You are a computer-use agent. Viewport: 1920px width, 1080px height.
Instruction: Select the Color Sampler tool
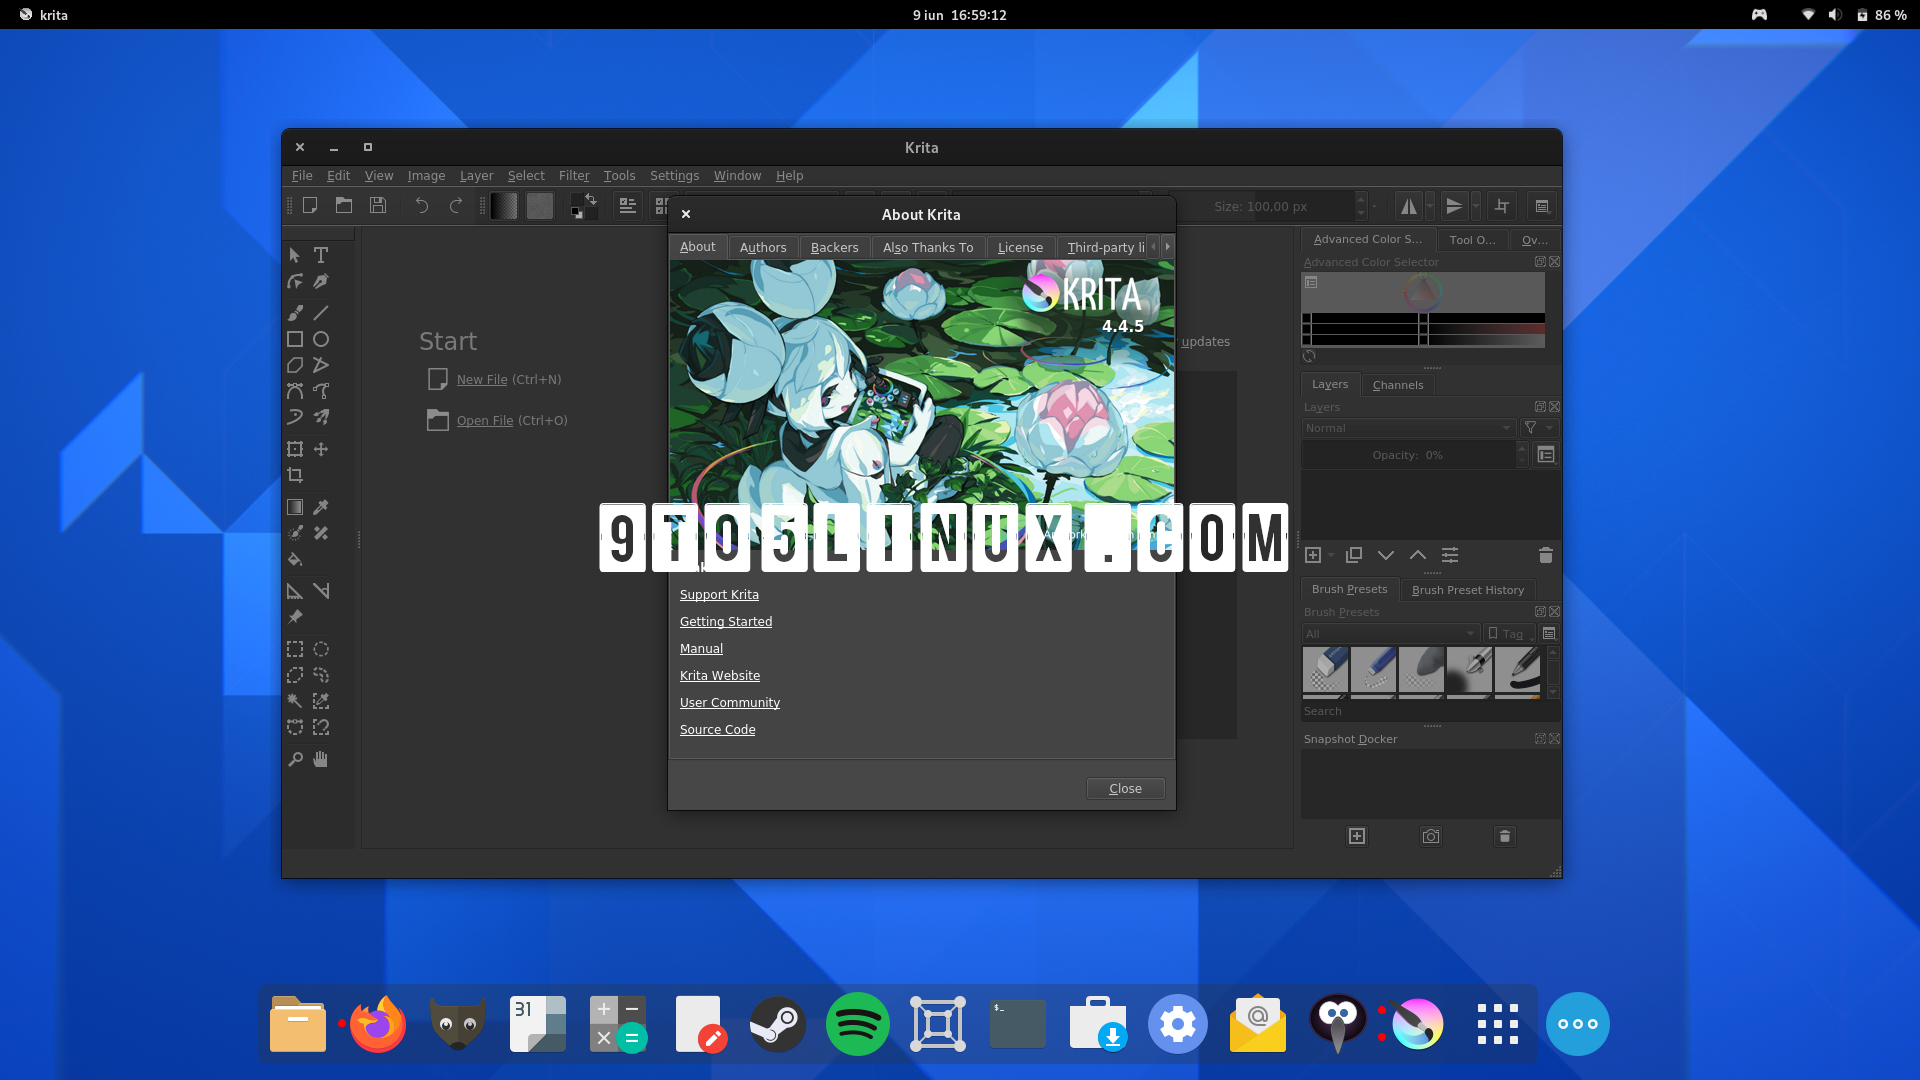[322, 508]
